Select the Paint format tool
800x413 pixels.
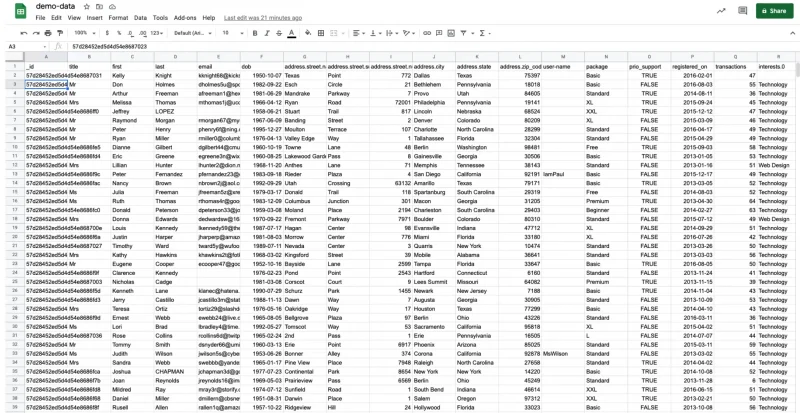point(60,33)
